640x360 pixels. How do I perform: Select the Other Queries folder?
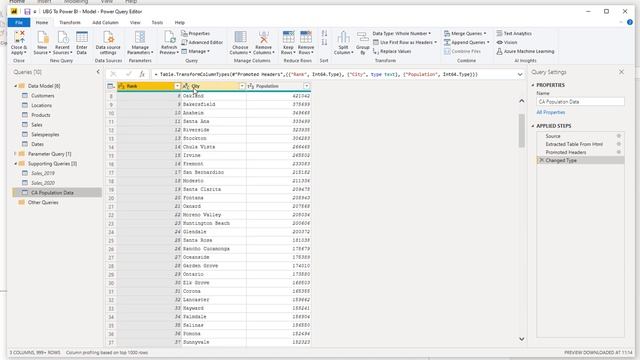[43, 202]
